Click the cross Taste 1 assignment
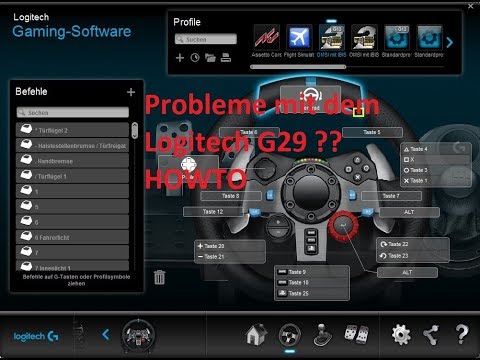This screenshot has width=480, height=360. (436, 181)
